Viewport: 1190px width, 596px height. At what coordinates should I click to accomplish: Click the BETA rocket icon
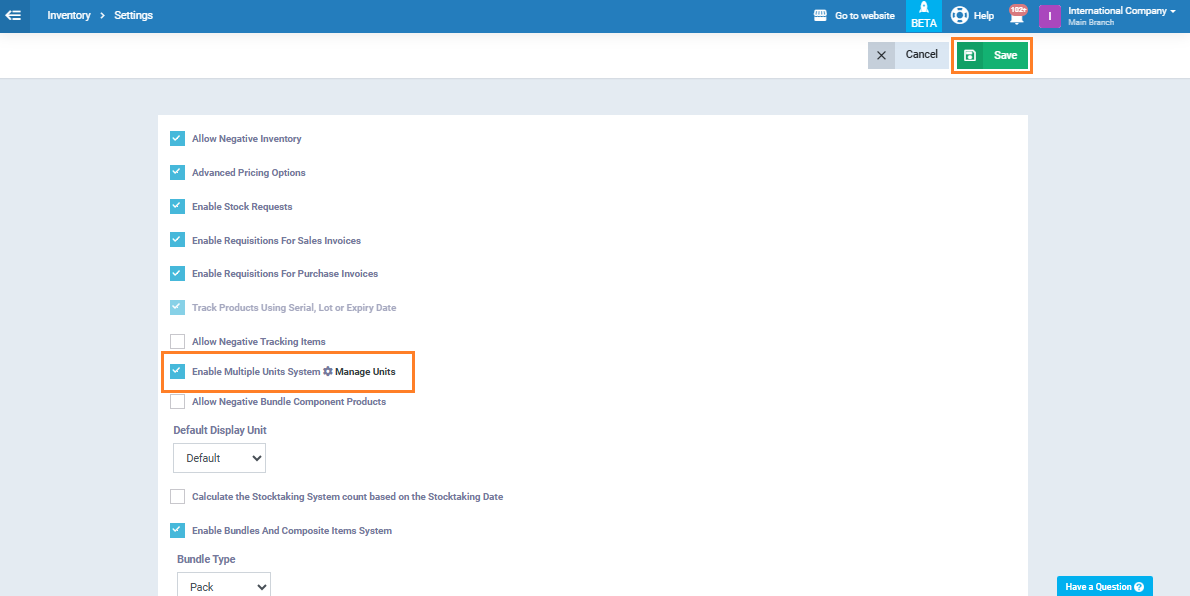point(923,9)
